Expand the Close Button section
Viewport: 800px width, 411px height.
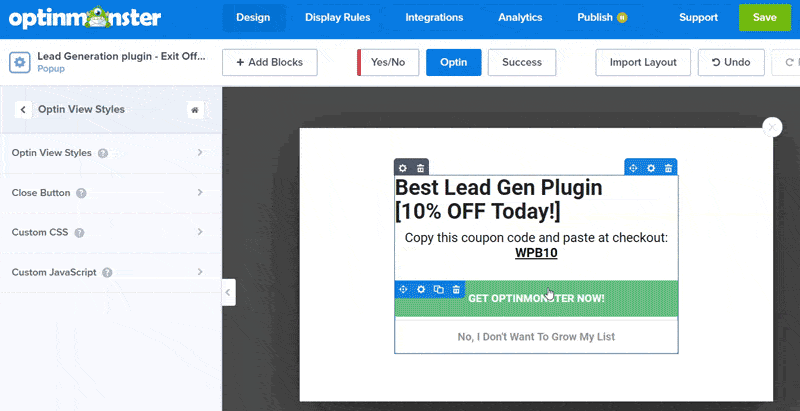110,193
